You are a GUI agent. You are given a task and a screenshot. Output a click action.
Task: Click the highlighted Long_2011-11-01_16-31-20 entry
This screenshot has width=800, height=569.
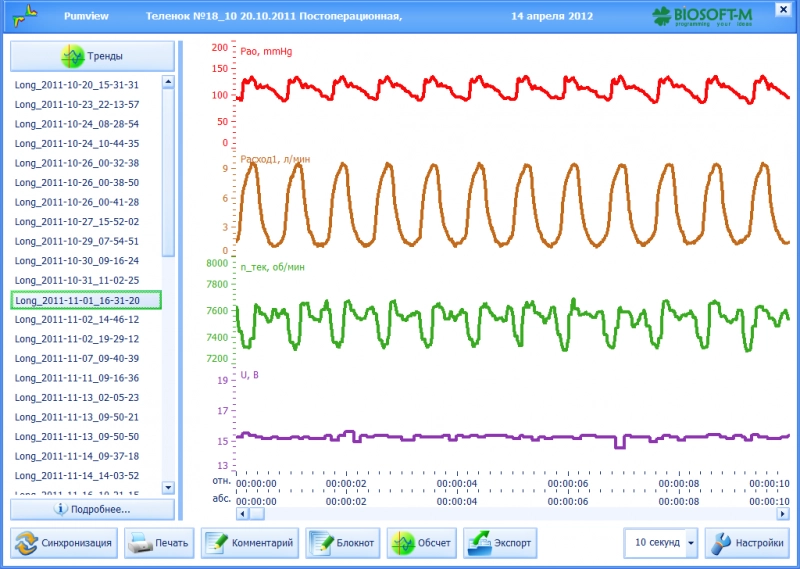[77, 300]
